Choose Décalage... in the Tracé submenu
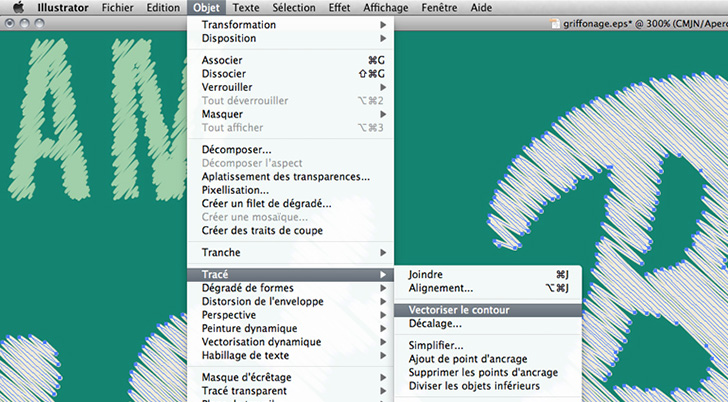Image resolution: width=728 pixels, height=402 pixels. [488, 323]
